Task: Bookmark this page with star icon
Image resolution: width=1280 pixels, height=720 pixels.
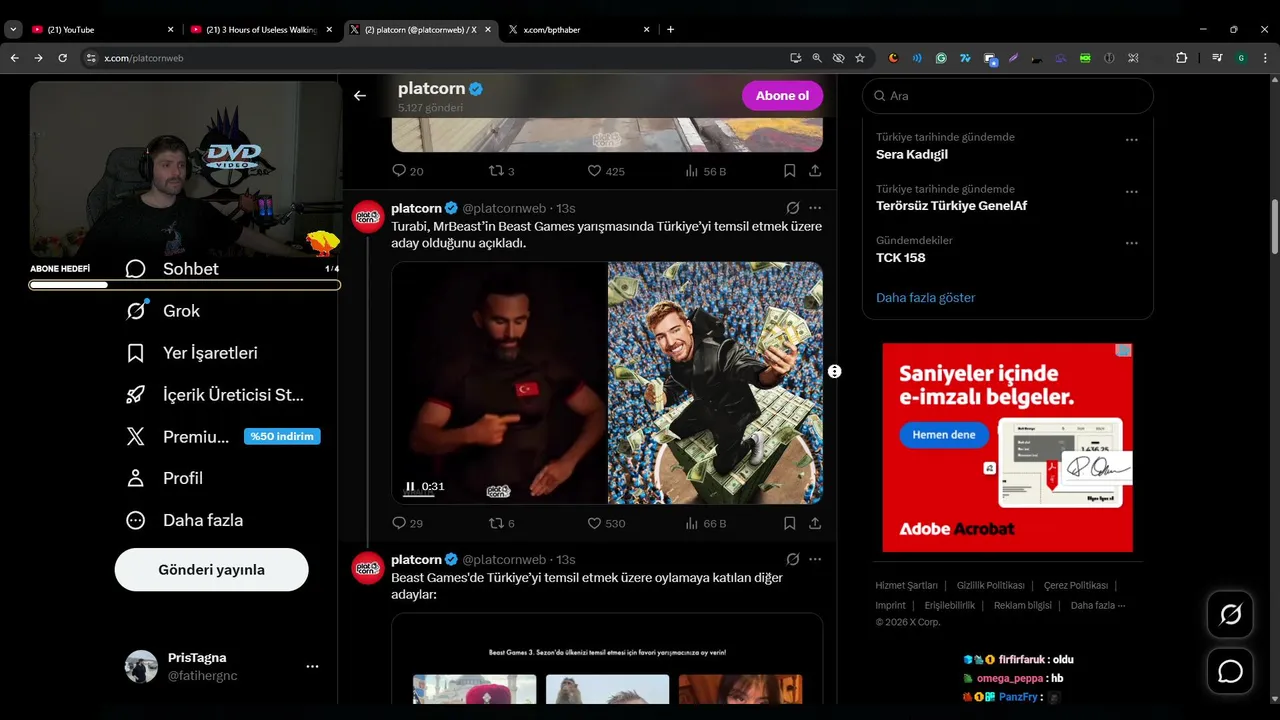Action: pos(860,58)
